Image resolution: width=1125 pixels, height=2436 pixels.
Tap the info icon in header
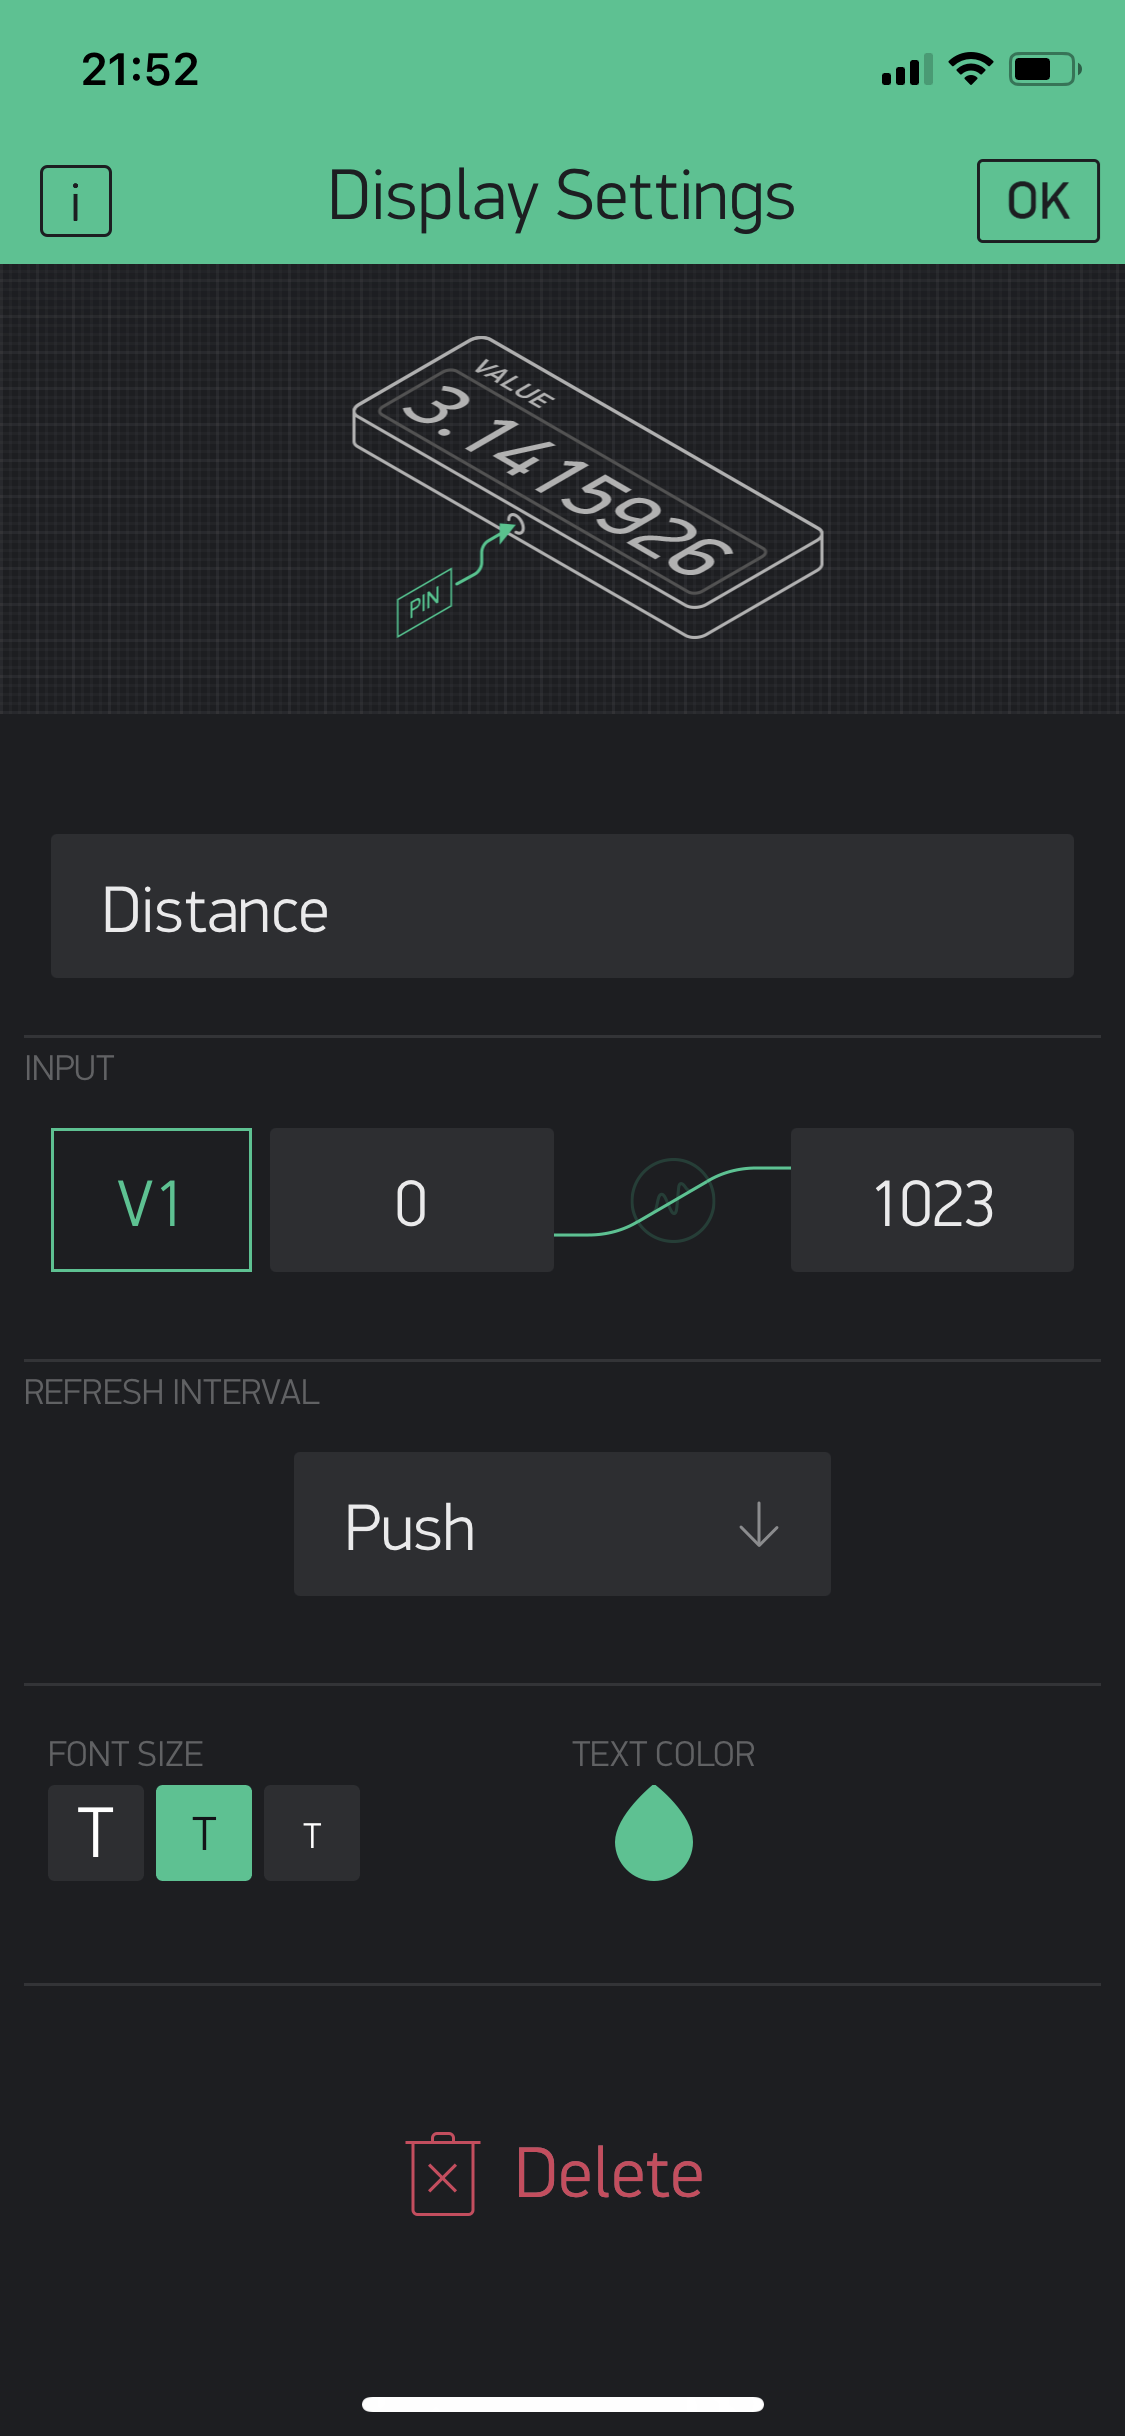point(76,201)
